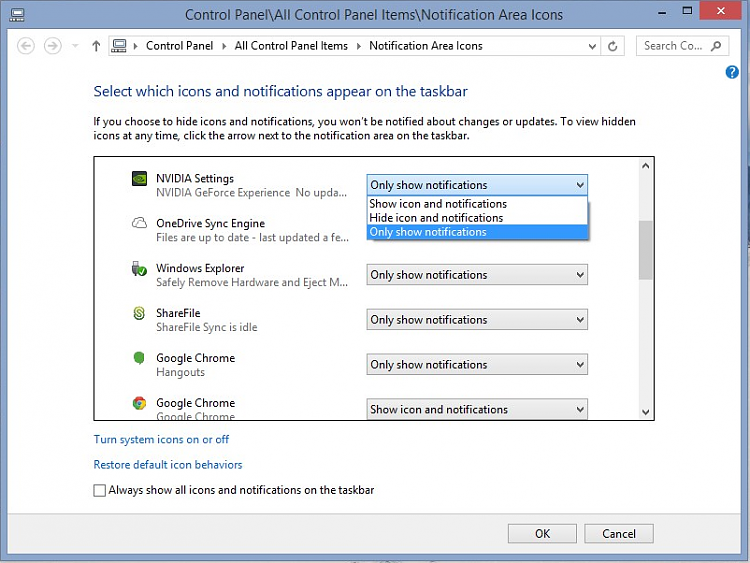
Task: Enable Always show all icons checkbox
Action: [x=99, y=490]
